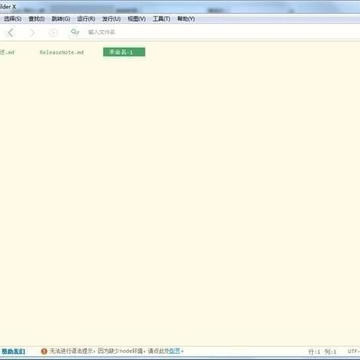
Task: Click the 列:1 status bar entry
Action: [x=330, y=352]
